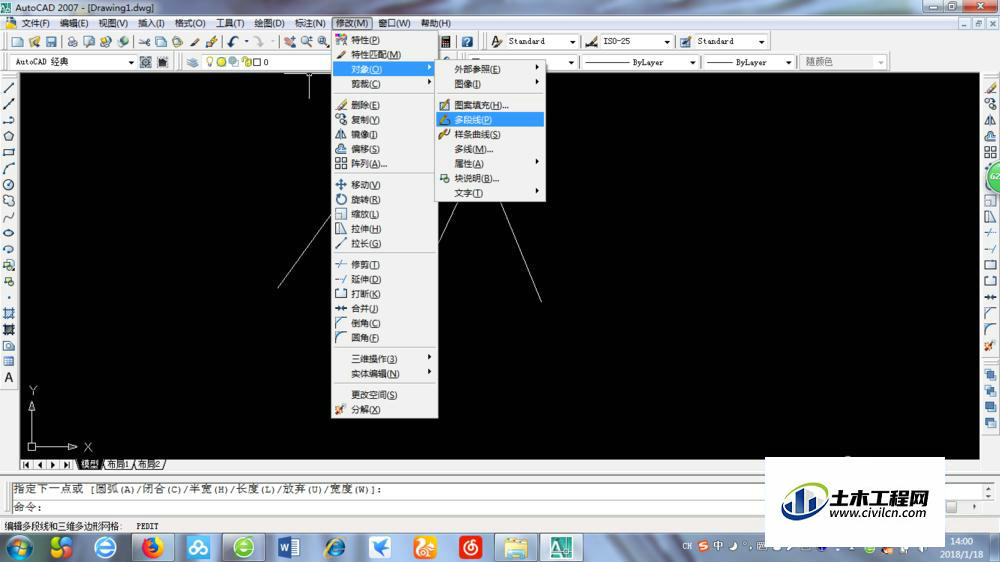
Task: Click the Cut scissors toolbar icon
Action: (x=144, y=41)
